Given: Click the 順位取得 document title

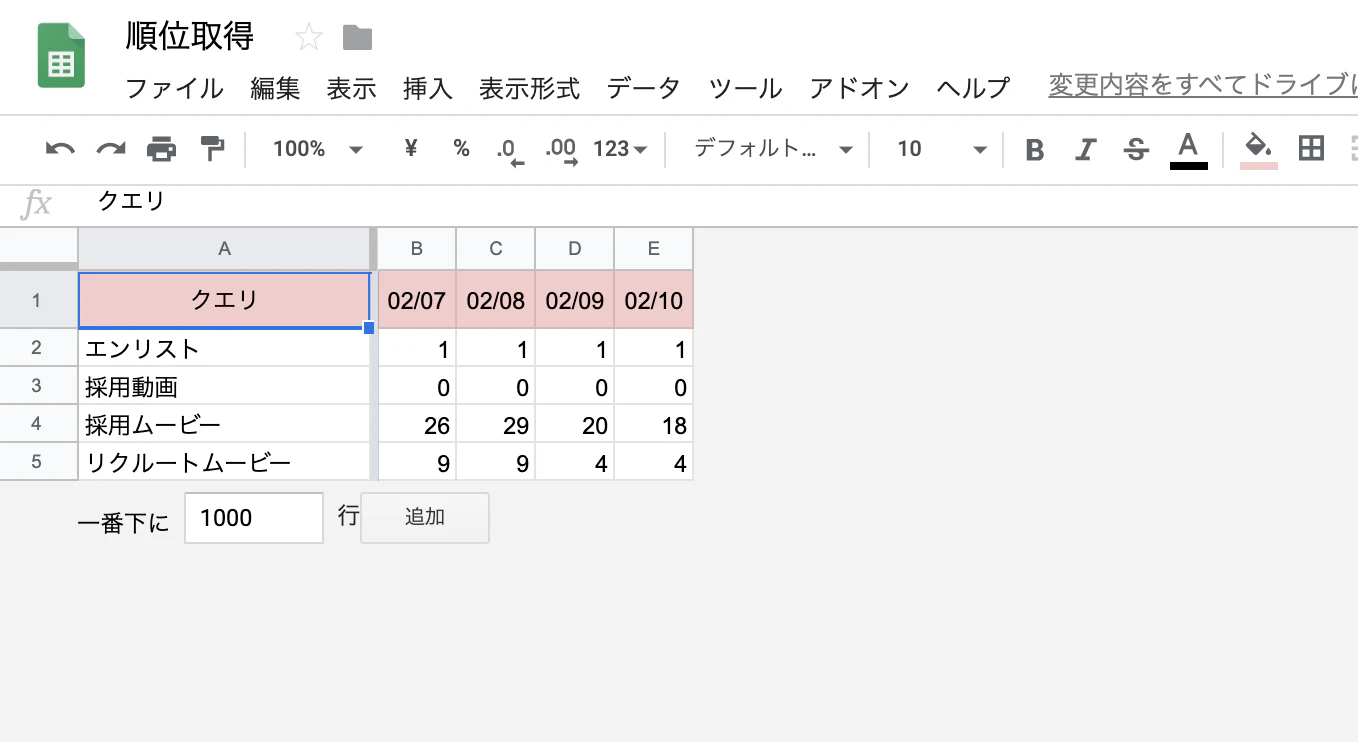Looking at the screenshot, I should [190, 37].
